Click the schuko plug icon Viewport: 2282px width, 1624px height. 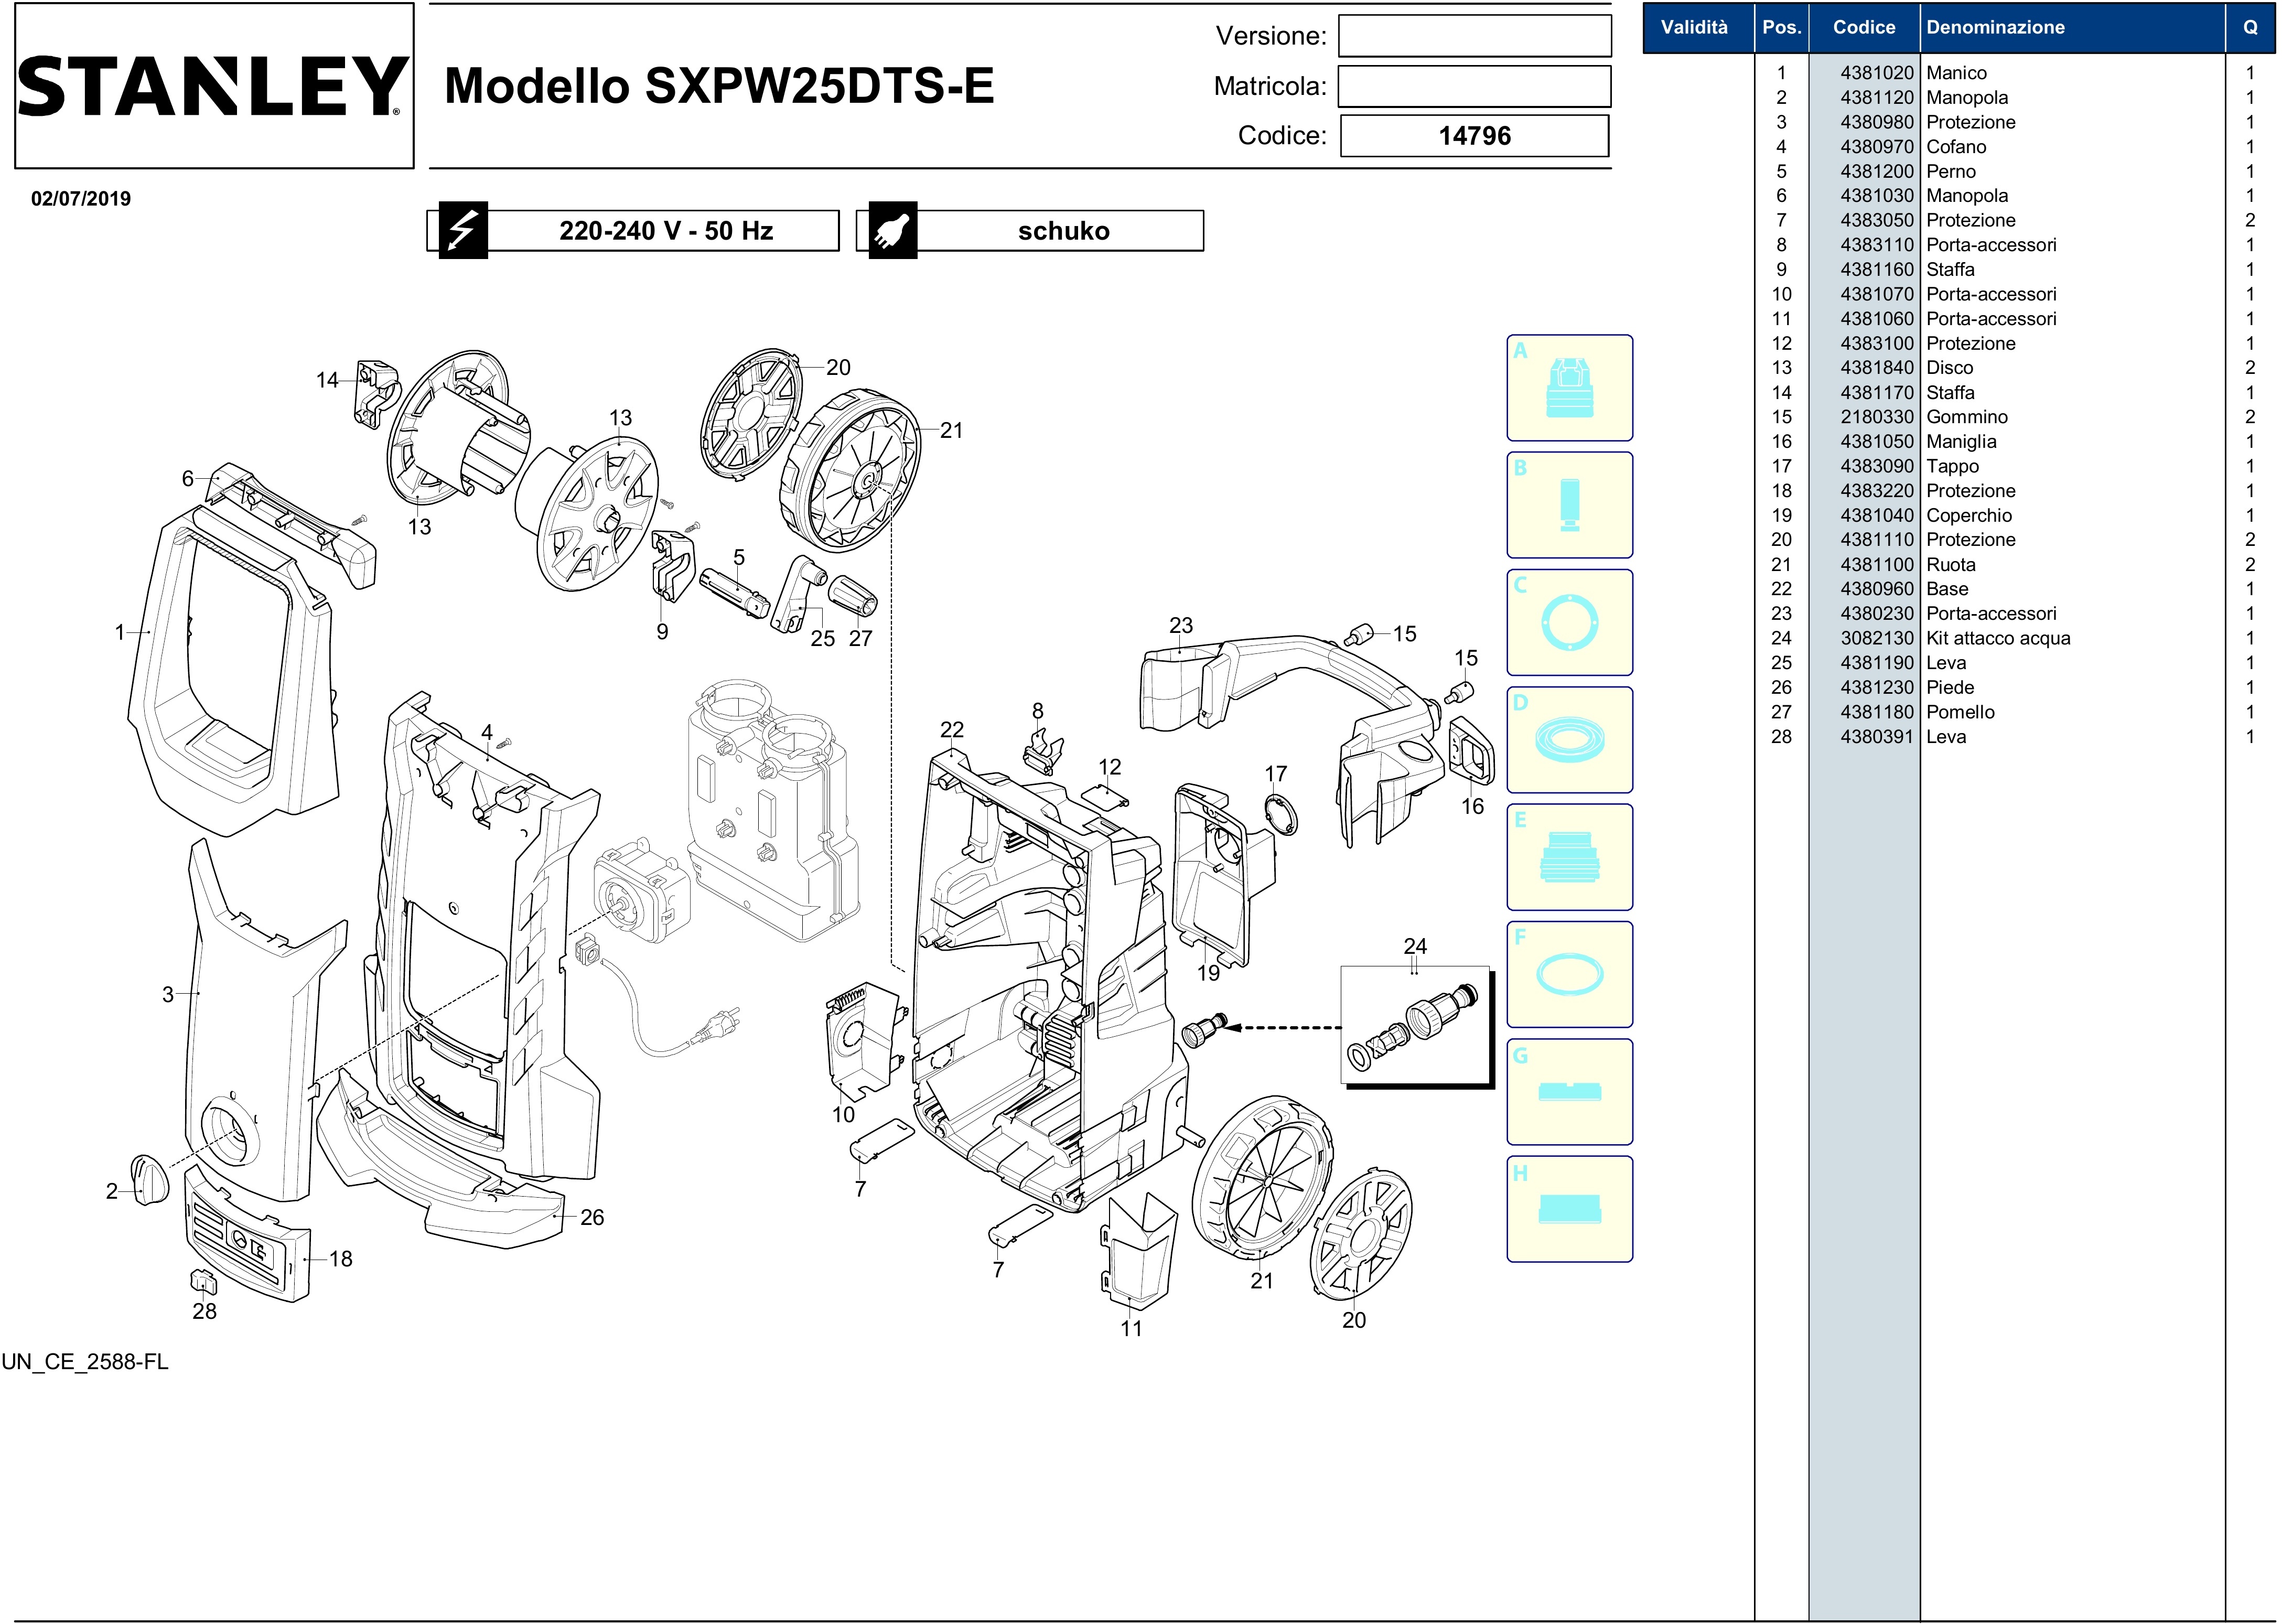[x=892, y=231]
